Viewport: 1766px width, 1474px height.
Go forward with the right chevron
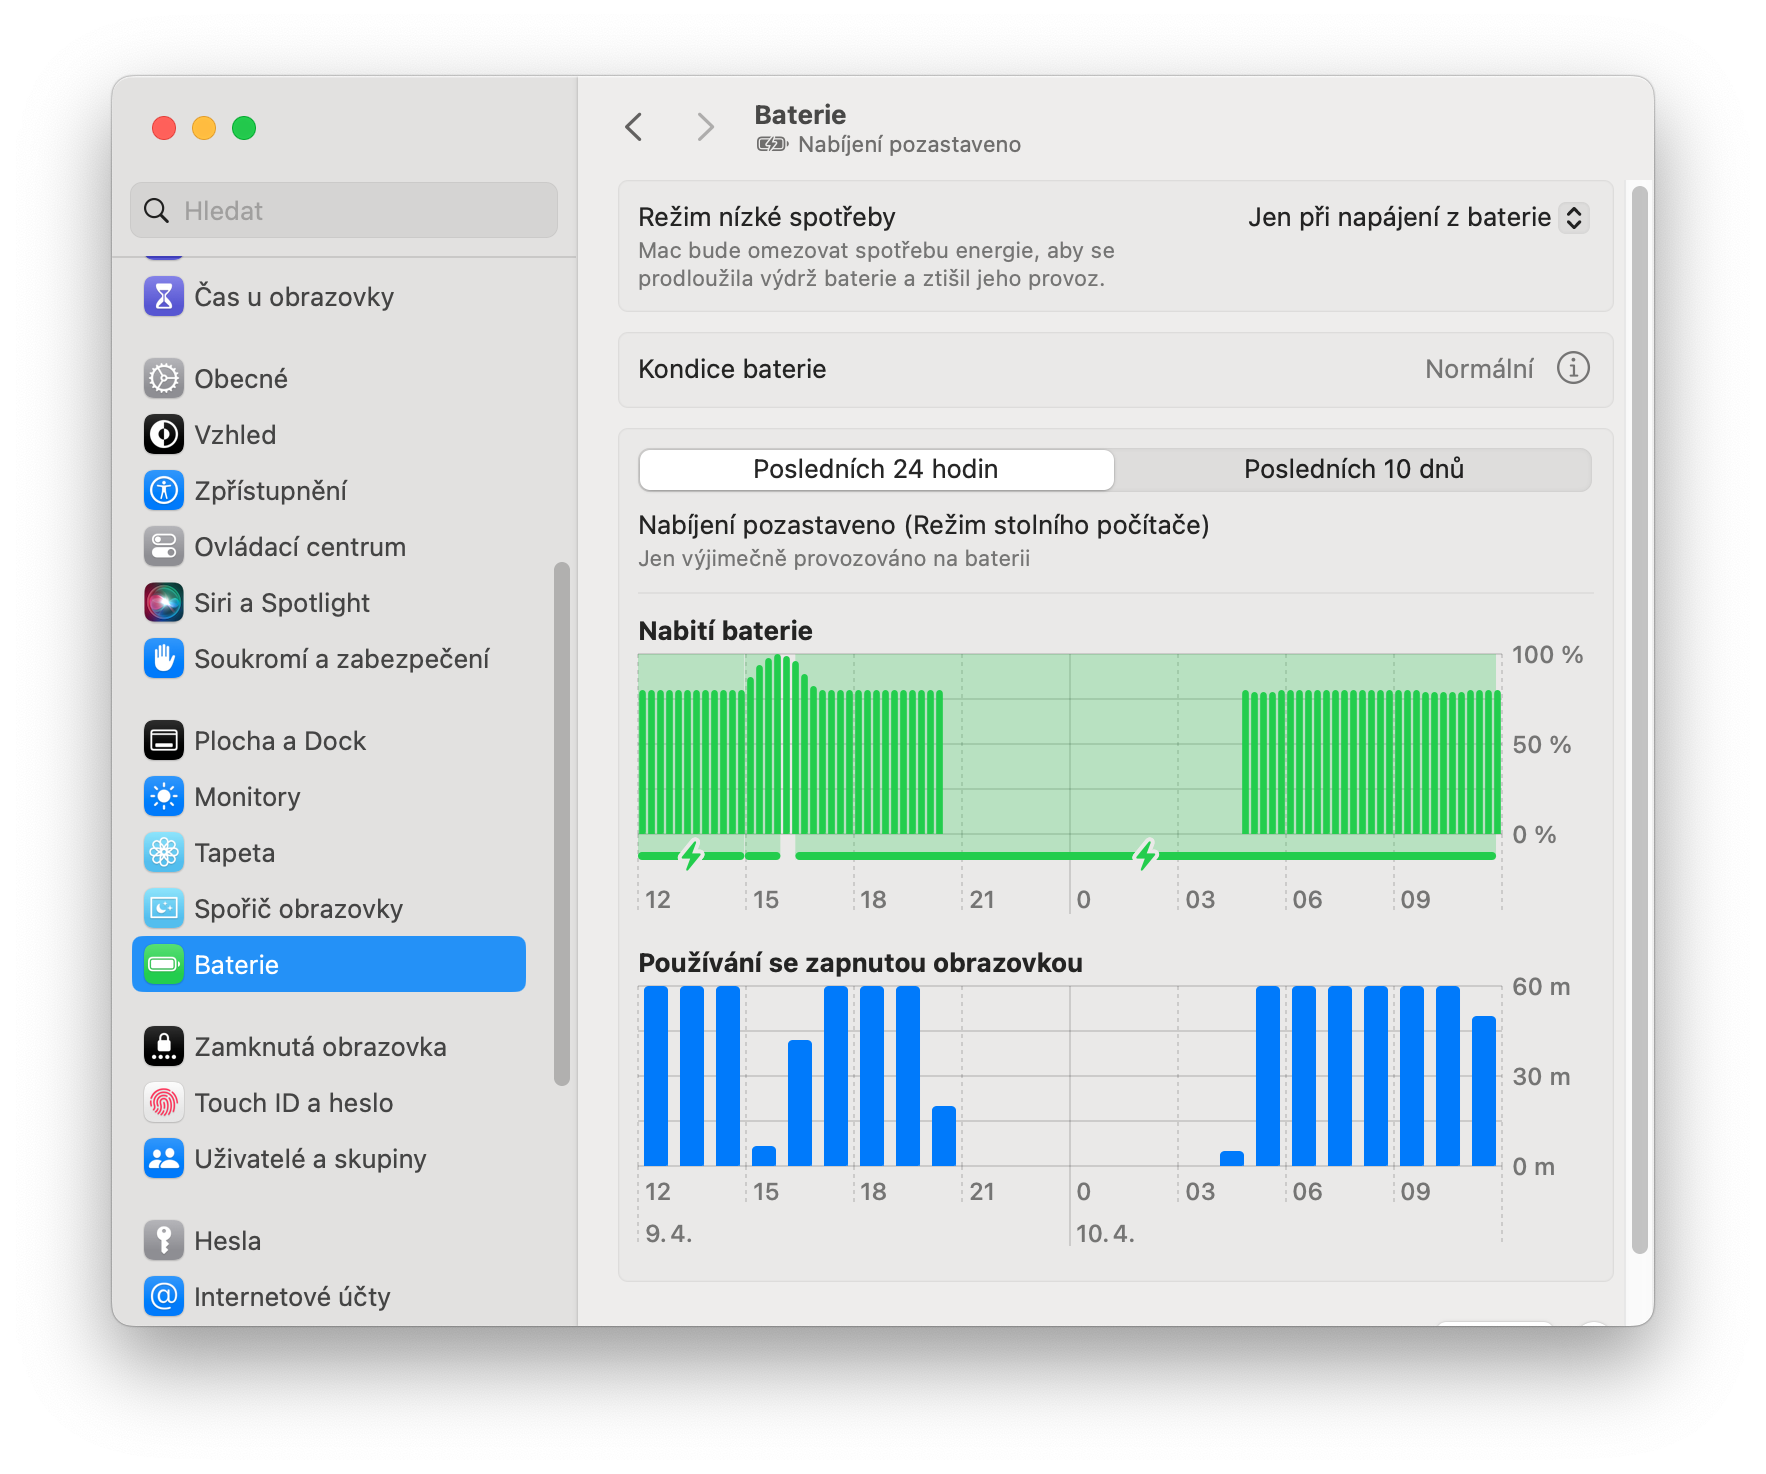pos(706,127)
